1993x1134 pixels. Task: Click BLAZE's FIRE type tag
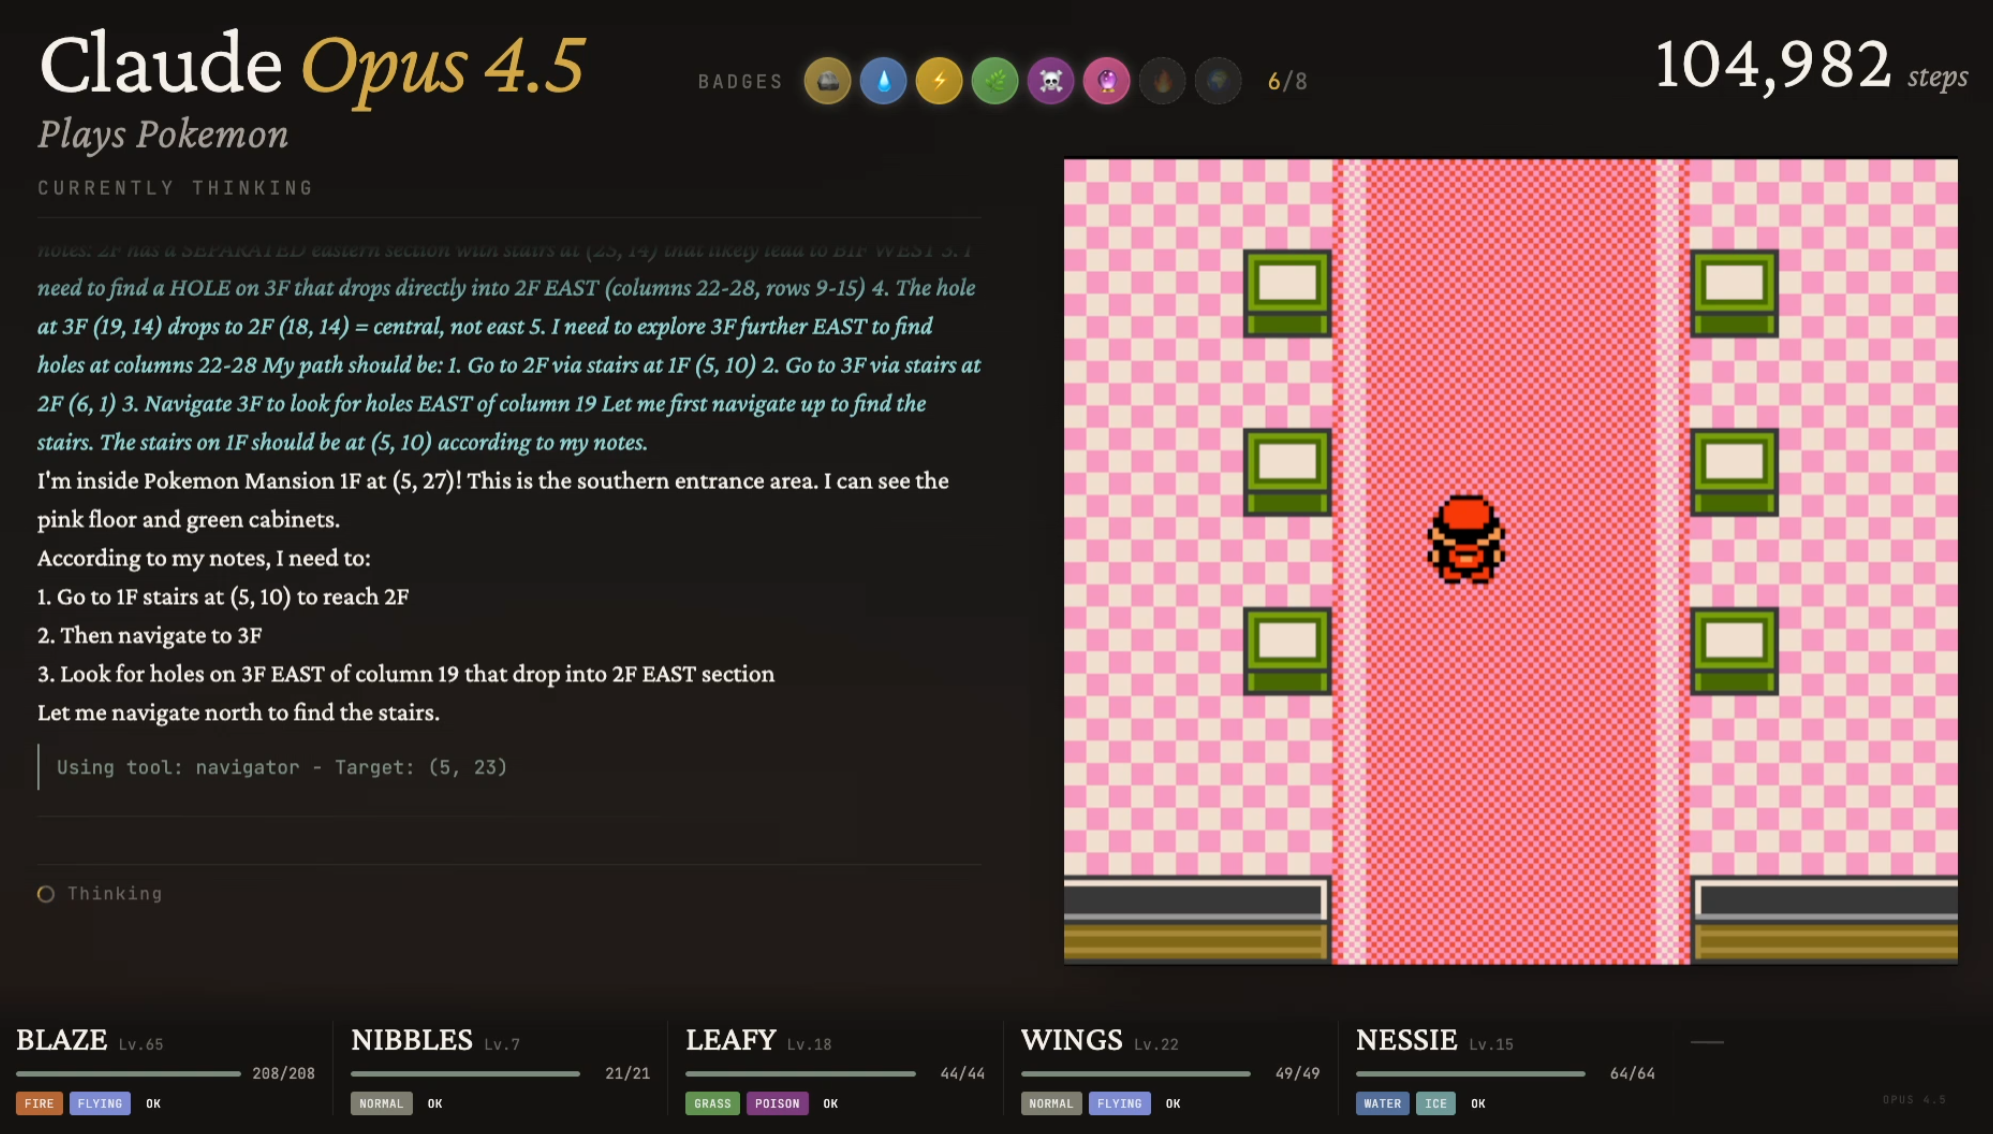click(39, 1103)
